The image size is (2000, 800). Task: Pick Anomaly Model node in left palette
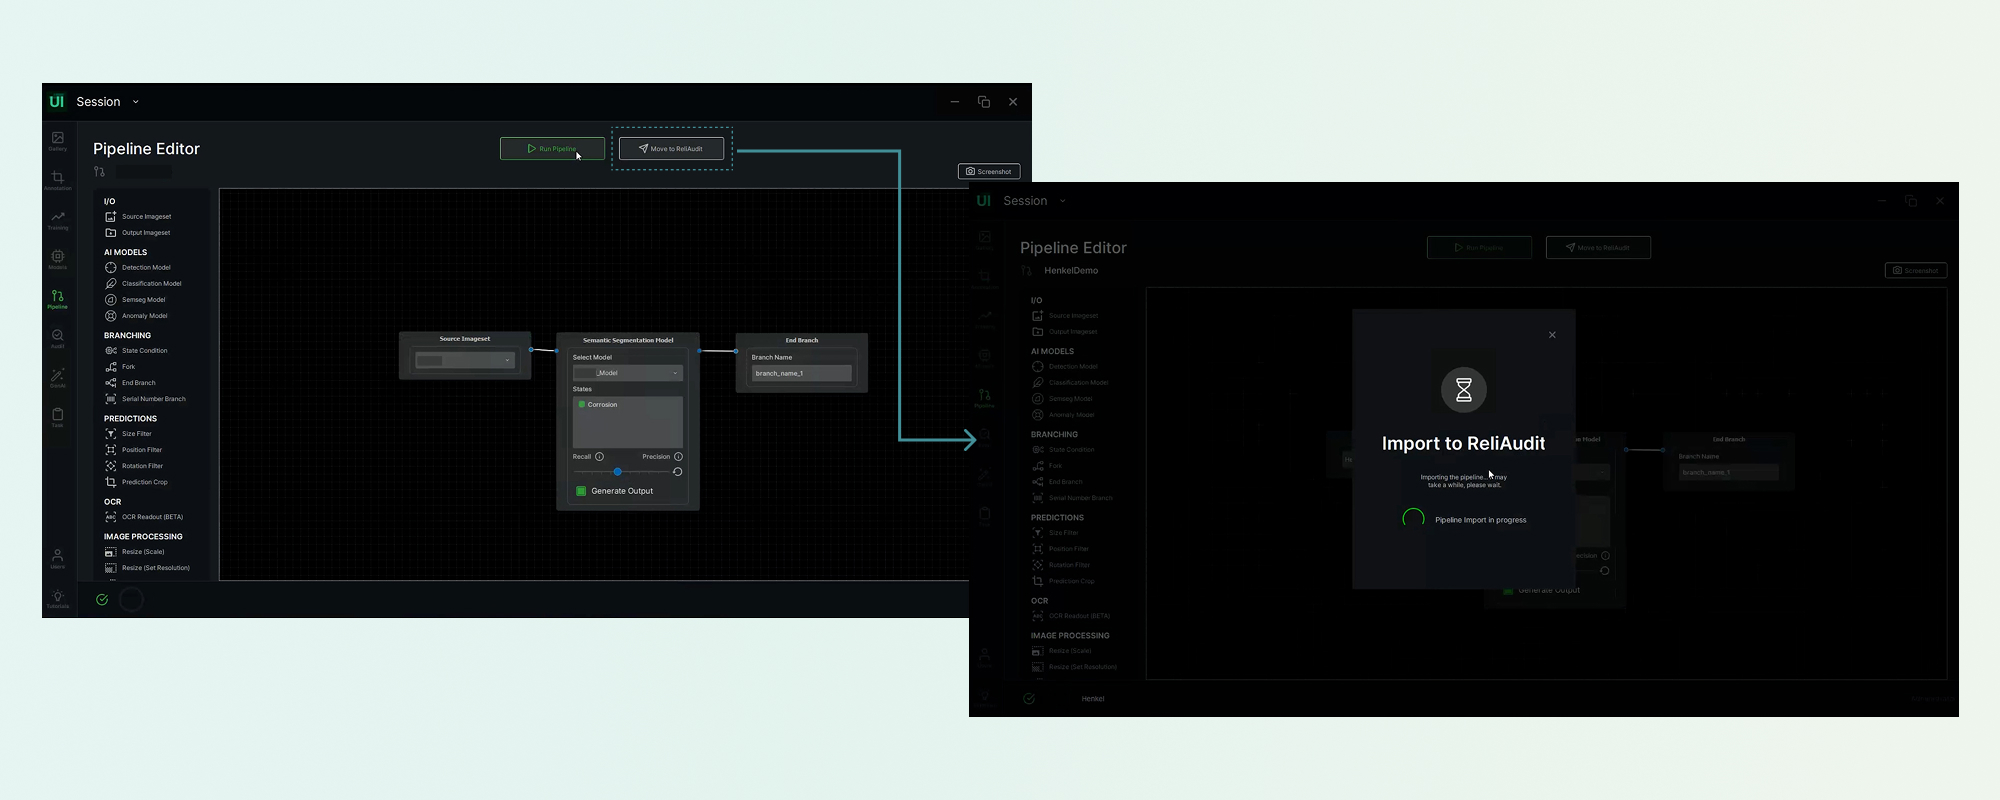136,316
